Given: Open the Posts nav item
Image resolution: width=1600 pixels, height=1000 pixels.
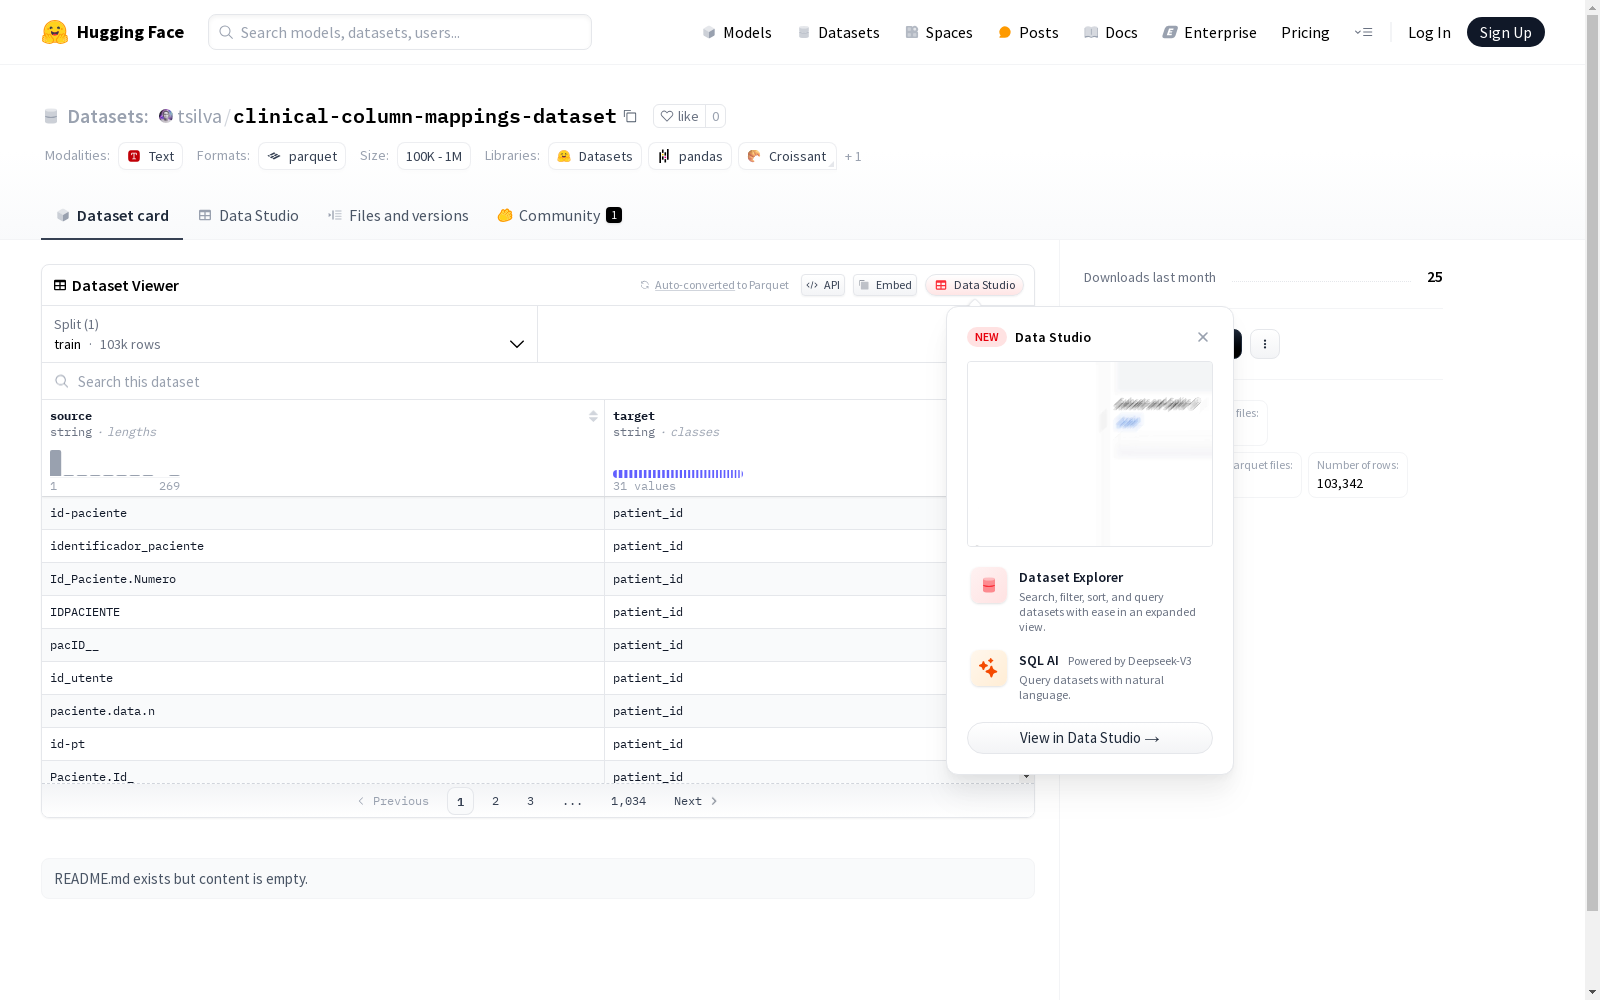Looking at the screenshot, I should (1028, 32).
